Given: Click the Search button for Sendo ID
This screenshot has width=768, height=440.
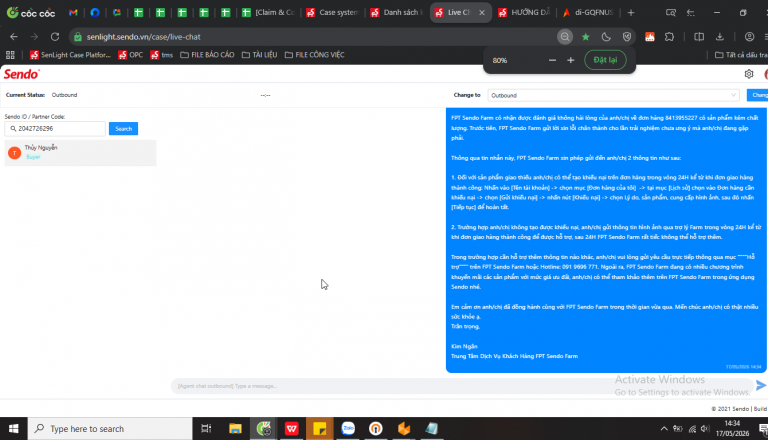Looking at the screenshot, I should tap(123, 129).
